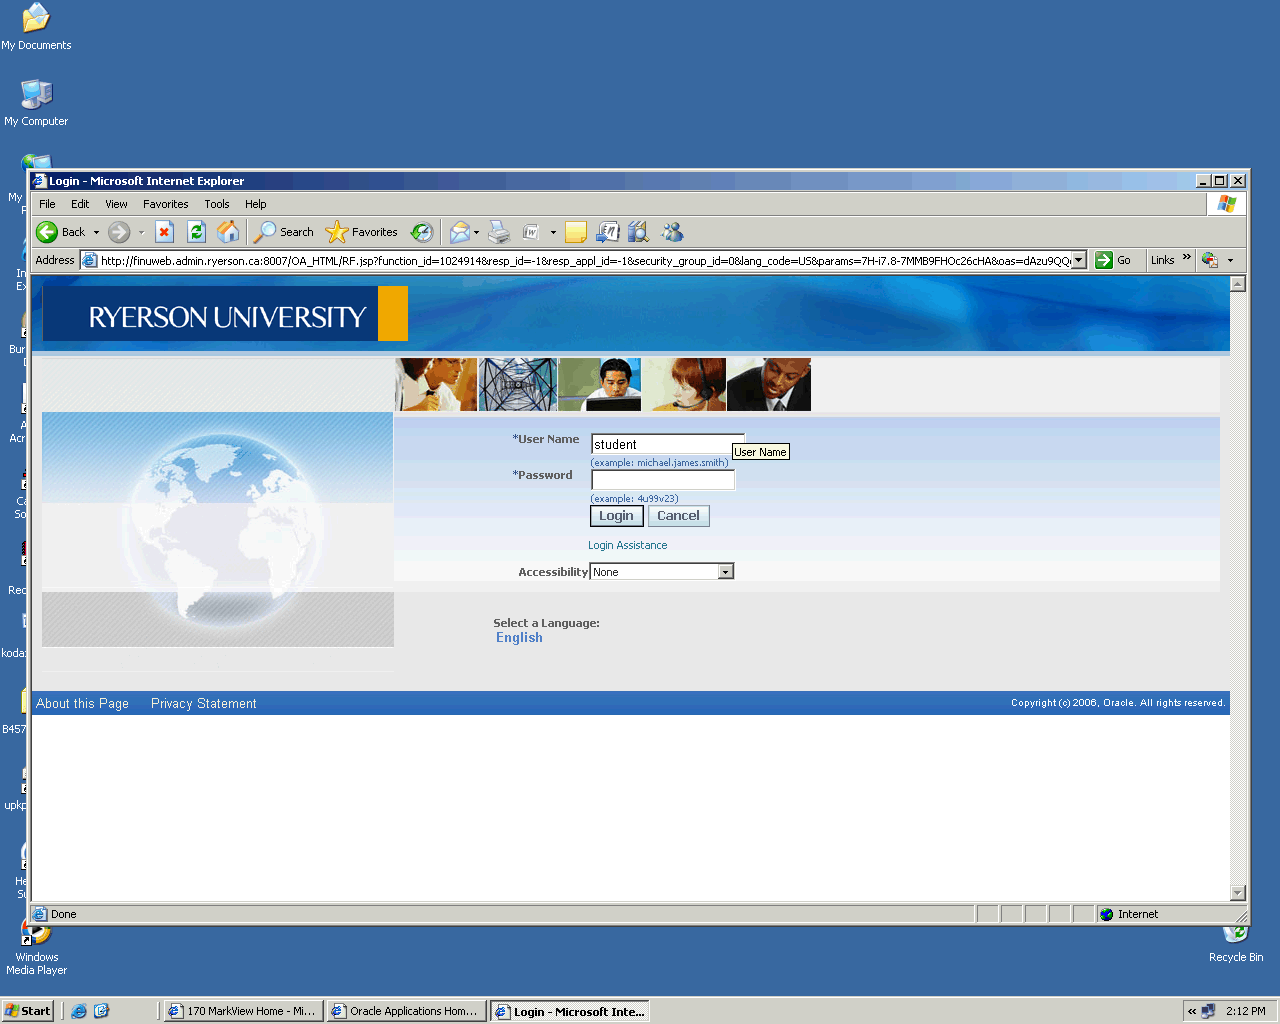
Task: Switch to Oracle Applications Home taskbar window
Action: pos(407,1011)
